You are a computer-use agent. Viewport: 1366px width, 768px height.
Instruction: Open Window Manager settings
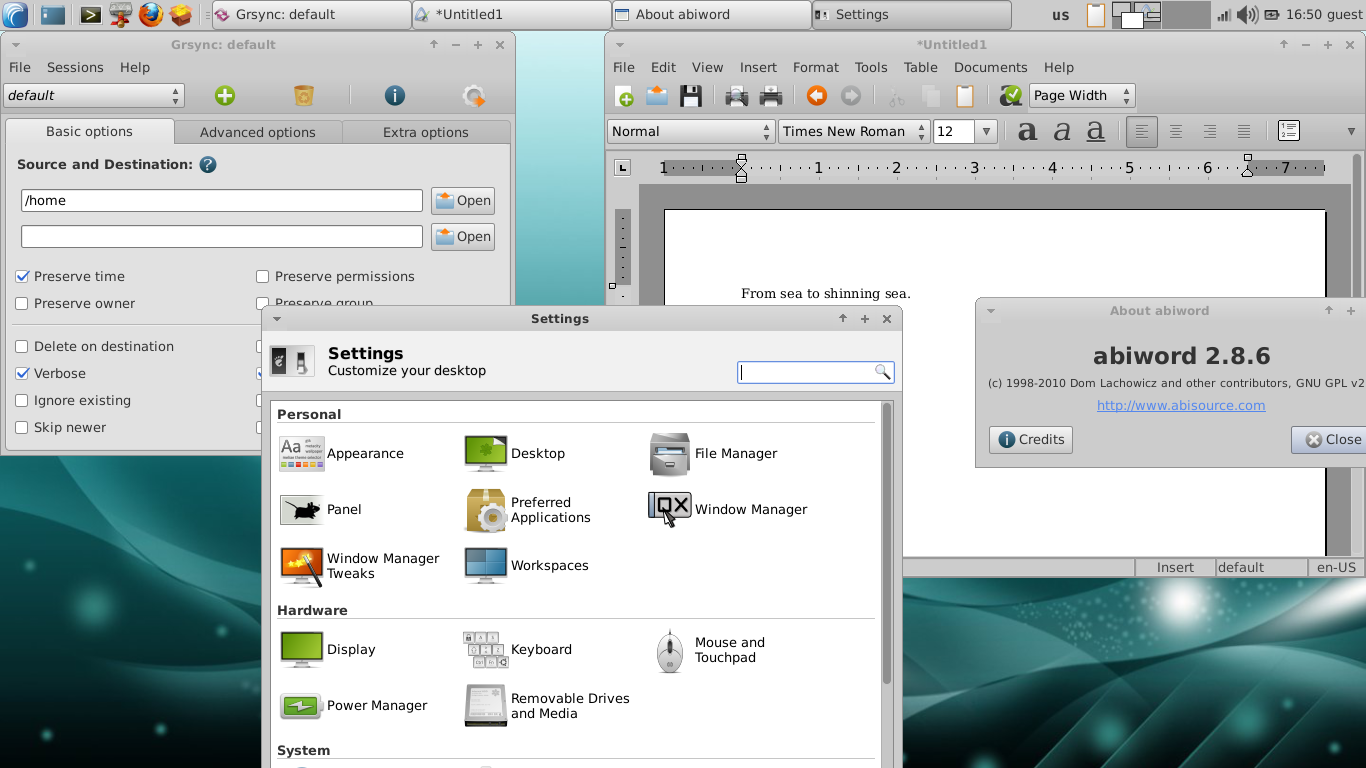[x=728, y=509]
